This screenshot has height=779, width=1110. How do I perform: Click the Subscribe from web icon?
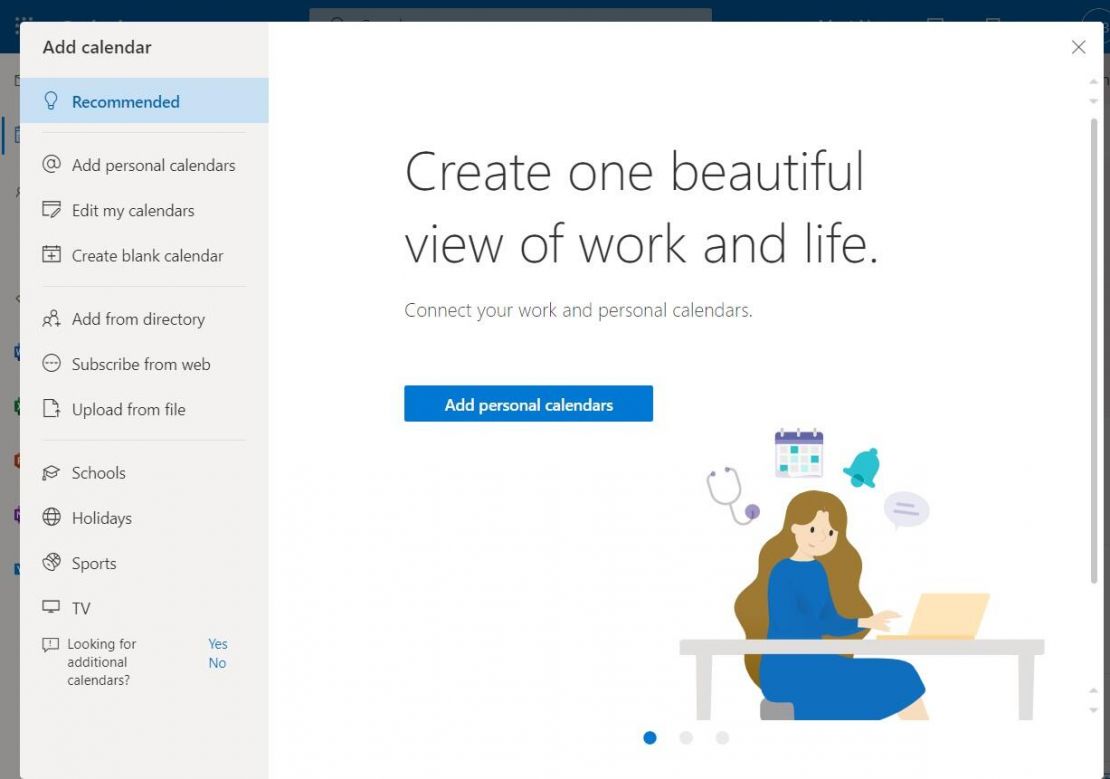[51, 364]
